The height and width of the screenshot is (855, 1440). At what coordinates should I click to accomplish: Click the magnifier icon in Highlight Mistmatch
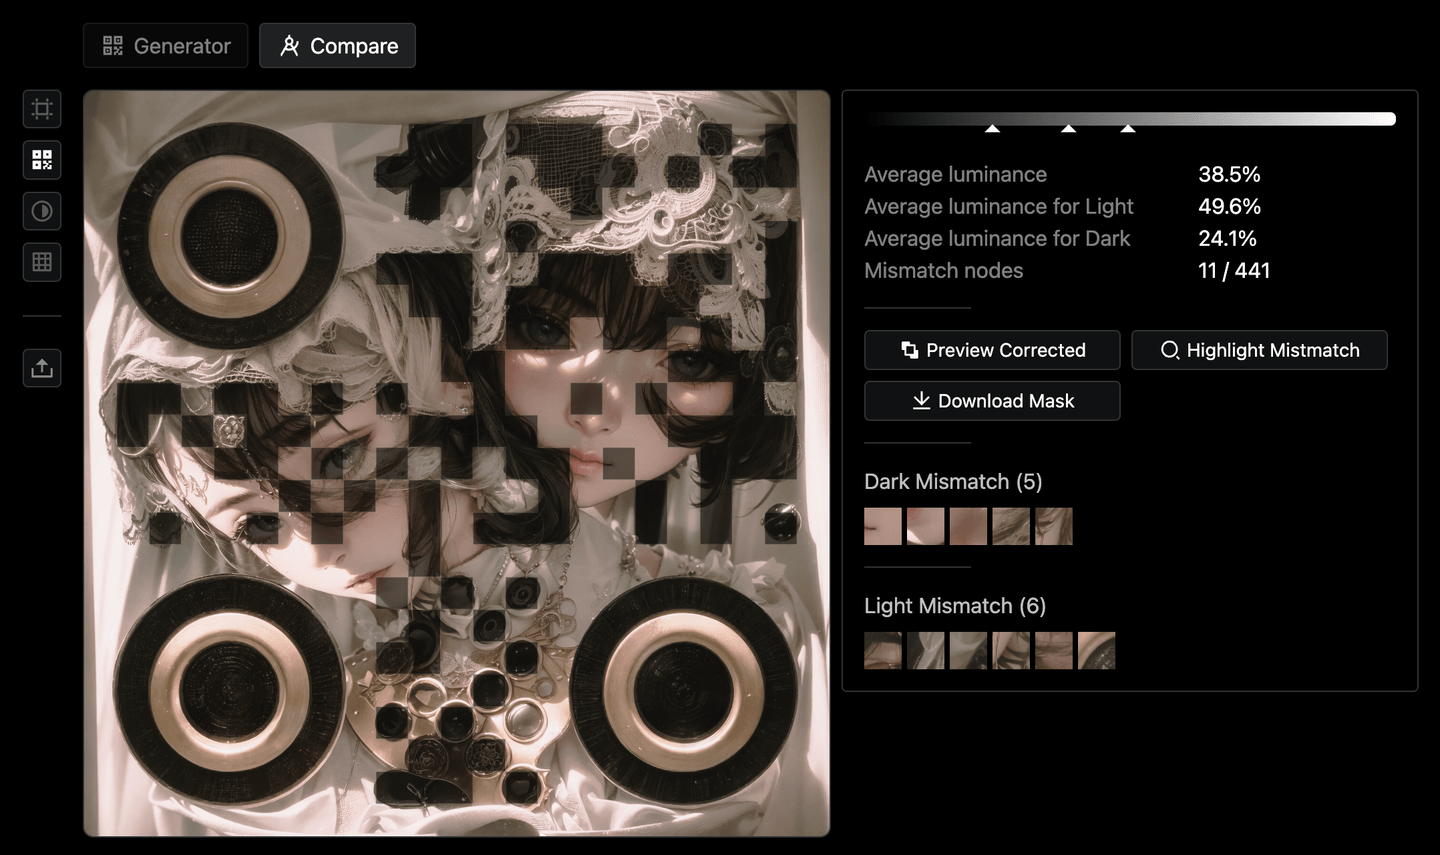(x=1168, y=350)
